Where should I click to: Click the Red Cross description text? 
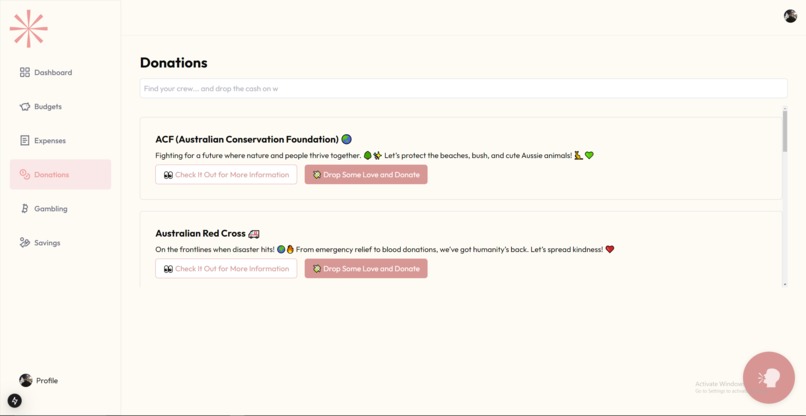384,249
